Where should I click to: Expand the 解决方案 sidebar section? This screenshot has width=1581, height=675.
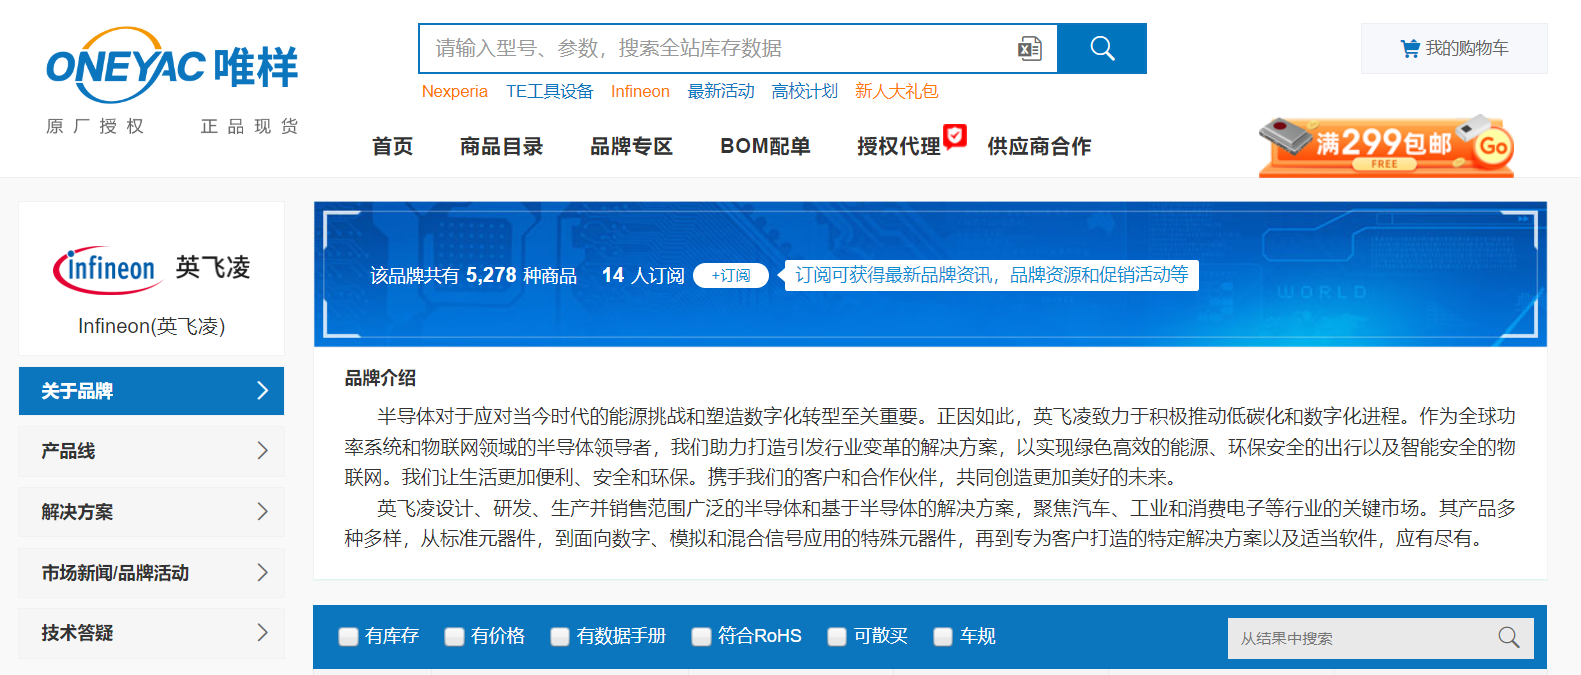point(151,512)
